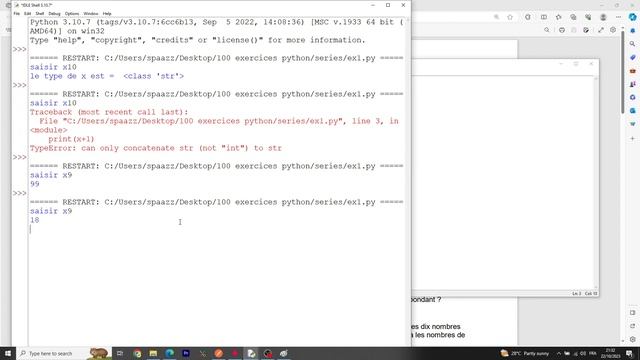Open Edge split screen icon
This screenshot has width=640, height=360.
tap(544, 17)
